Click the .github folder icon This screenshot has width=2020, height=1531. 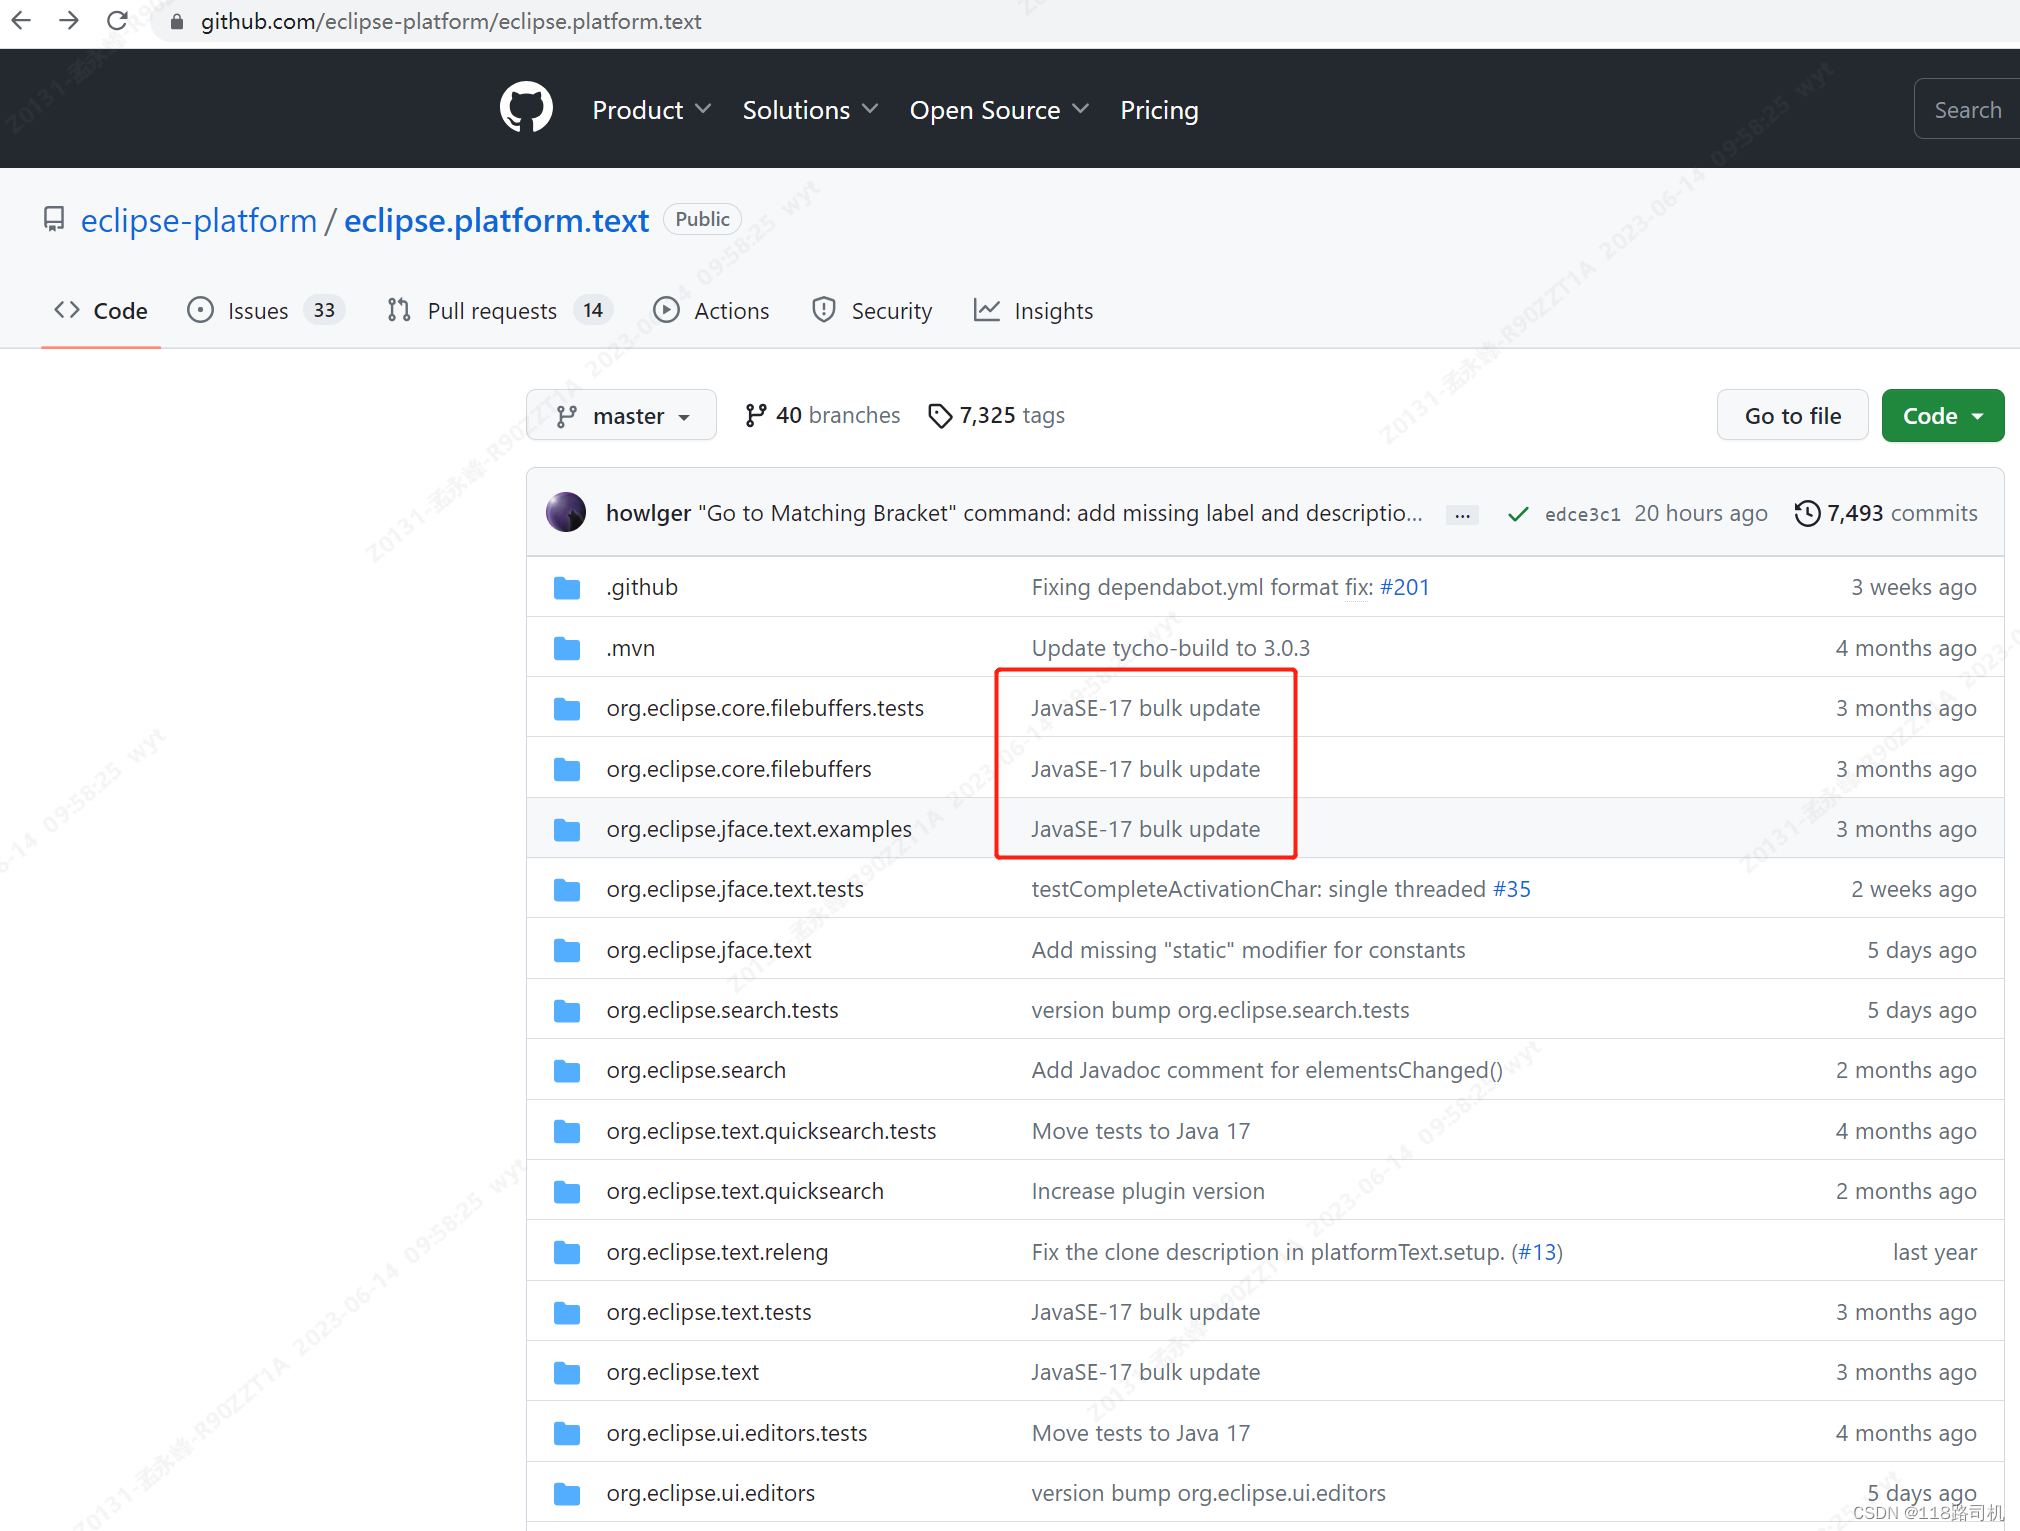567,587
